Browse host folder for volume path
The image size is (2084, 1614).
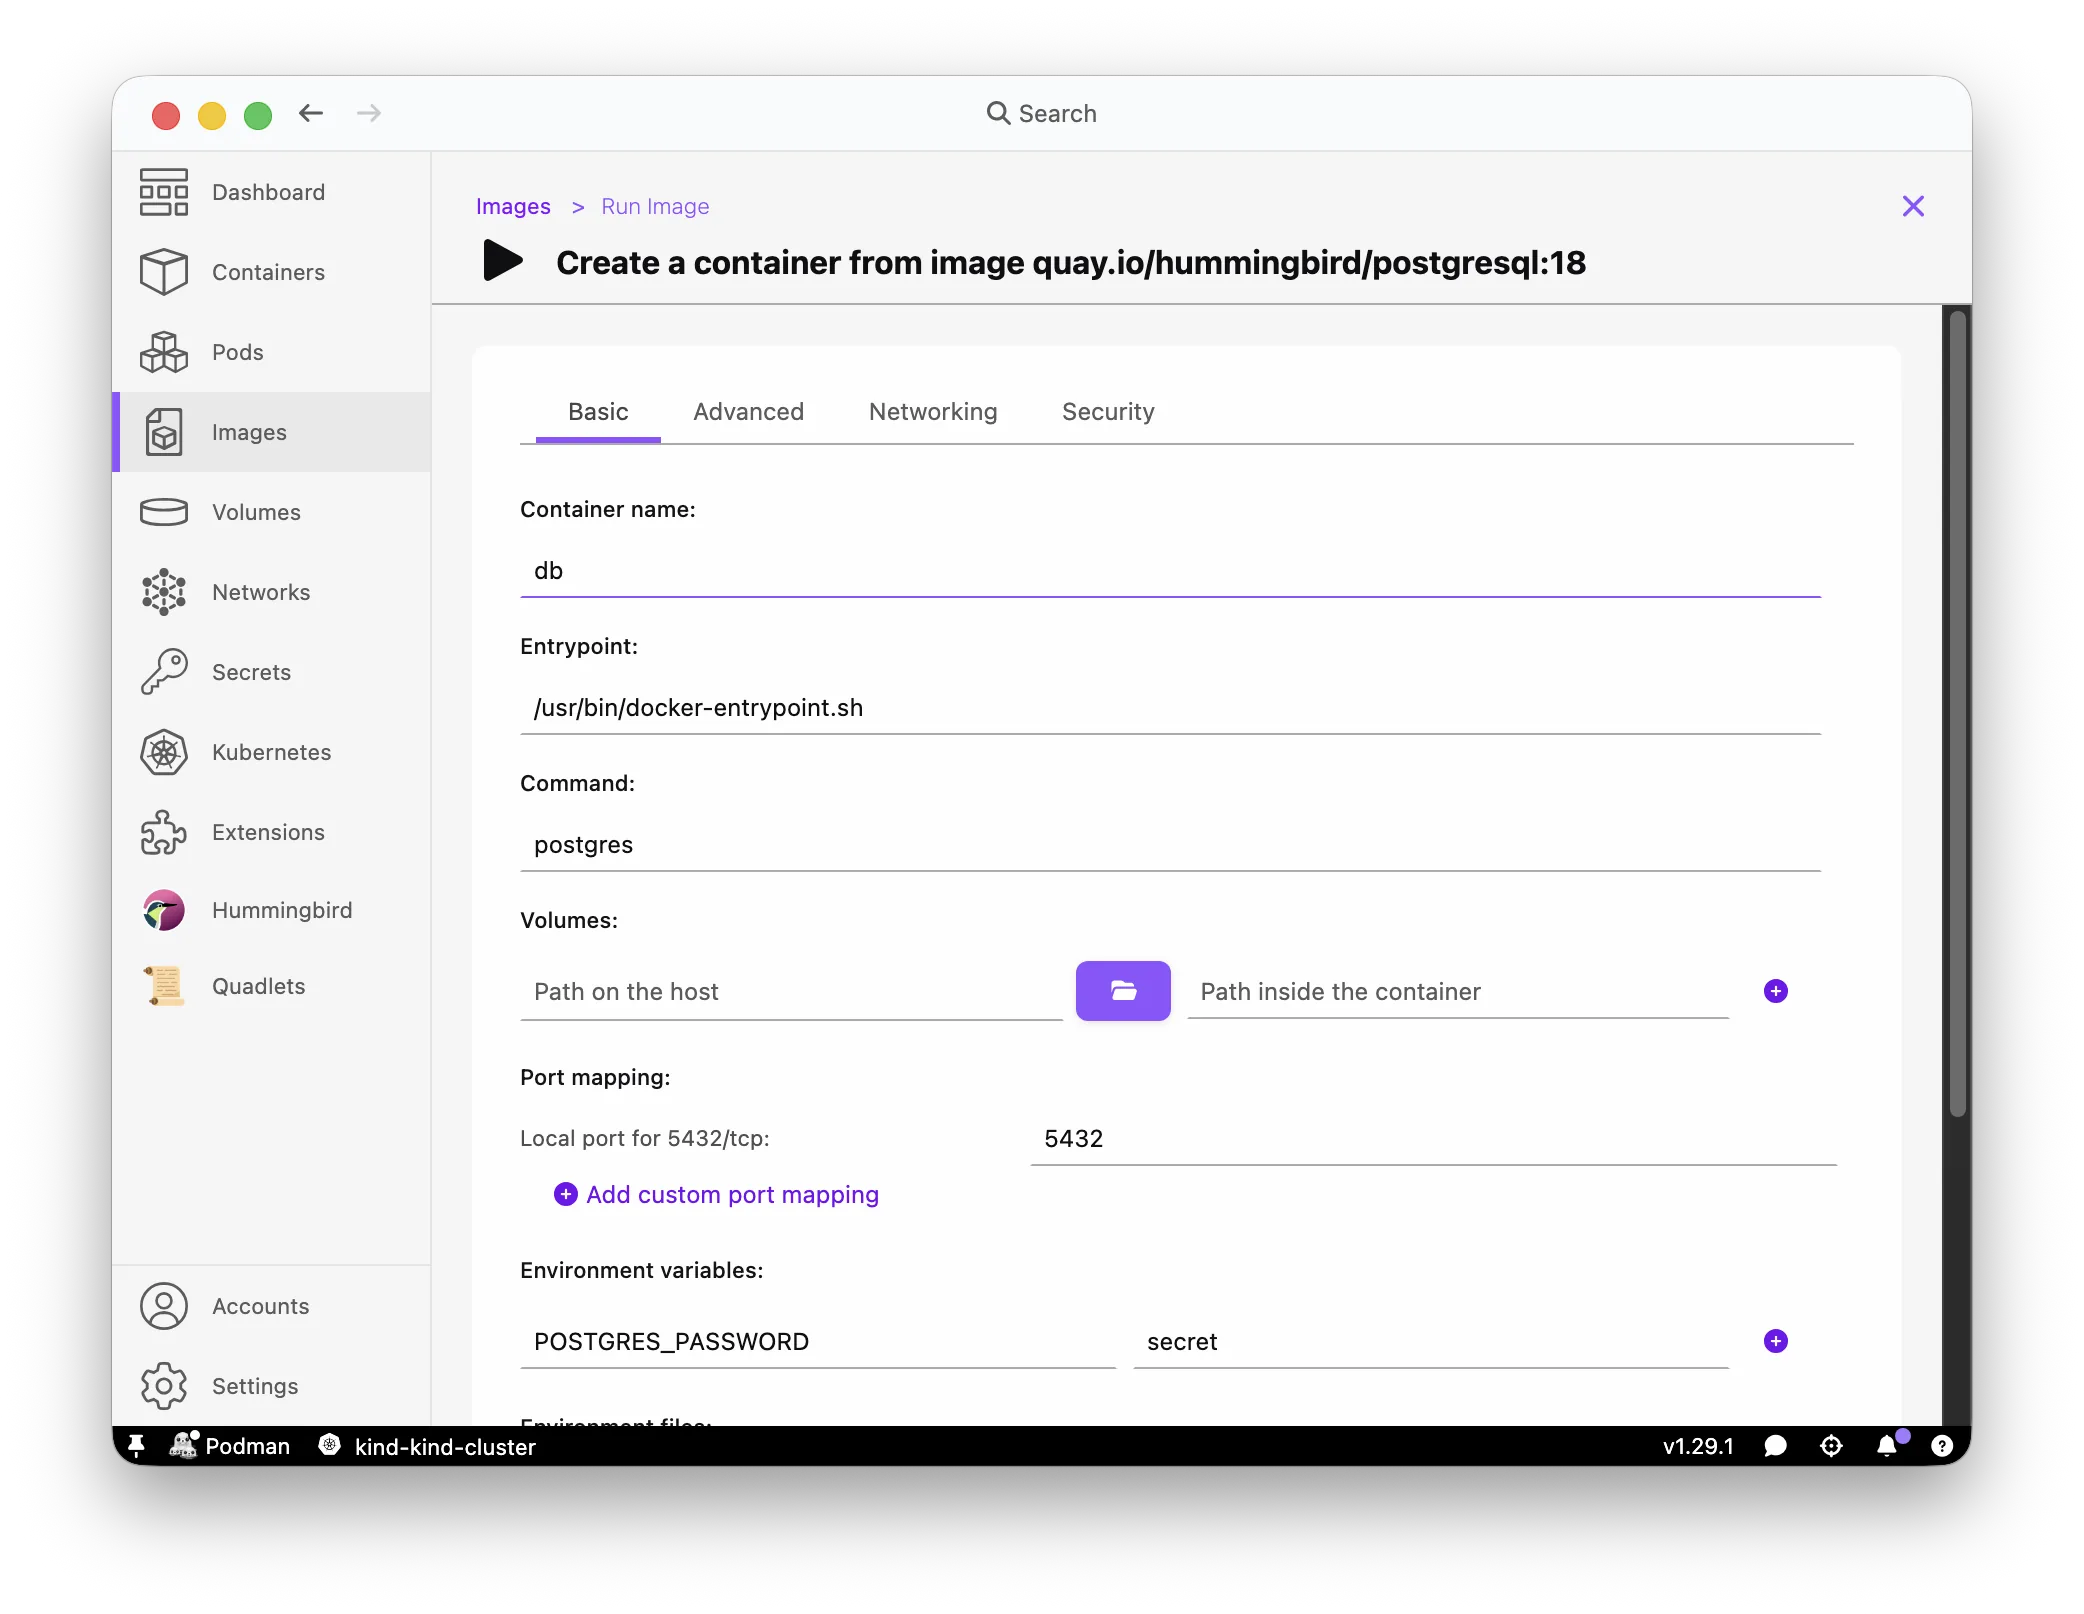point(1123,991)
